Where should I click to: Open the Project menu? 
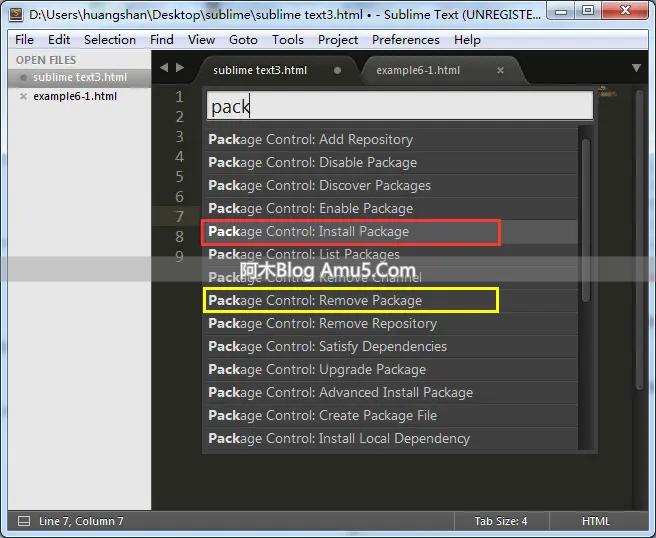(x=338, y=40)
